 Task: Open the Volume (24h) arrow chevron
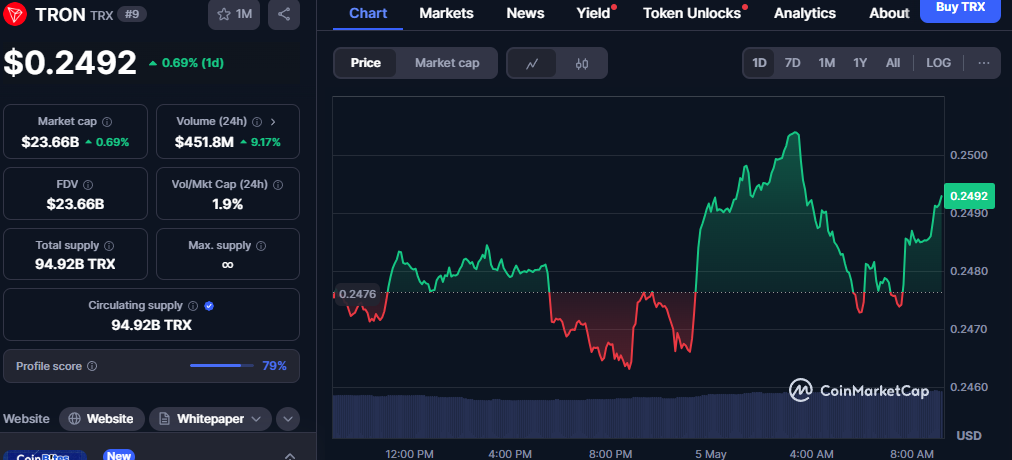pyautogui.click(x=273, y=121)
